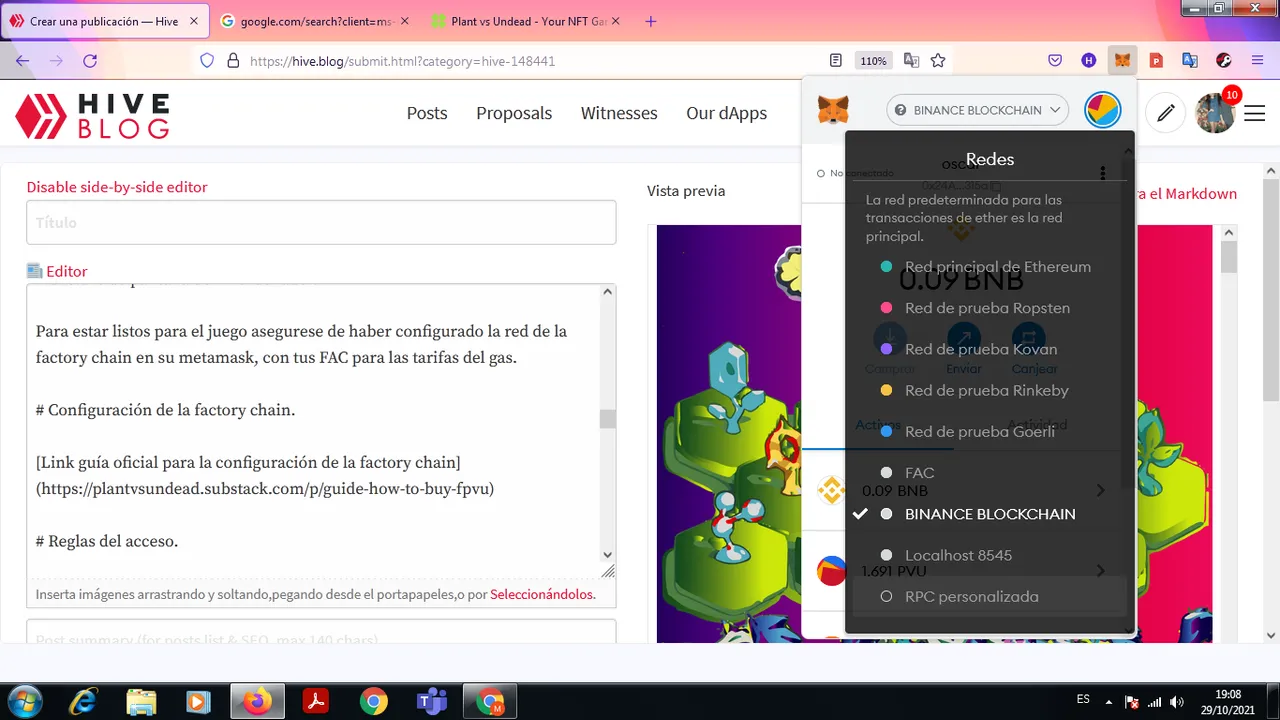Open the Witnesses menu item
Image resolution: width=1280 pixels, height=720 pixels.
[x=619, y=113]
